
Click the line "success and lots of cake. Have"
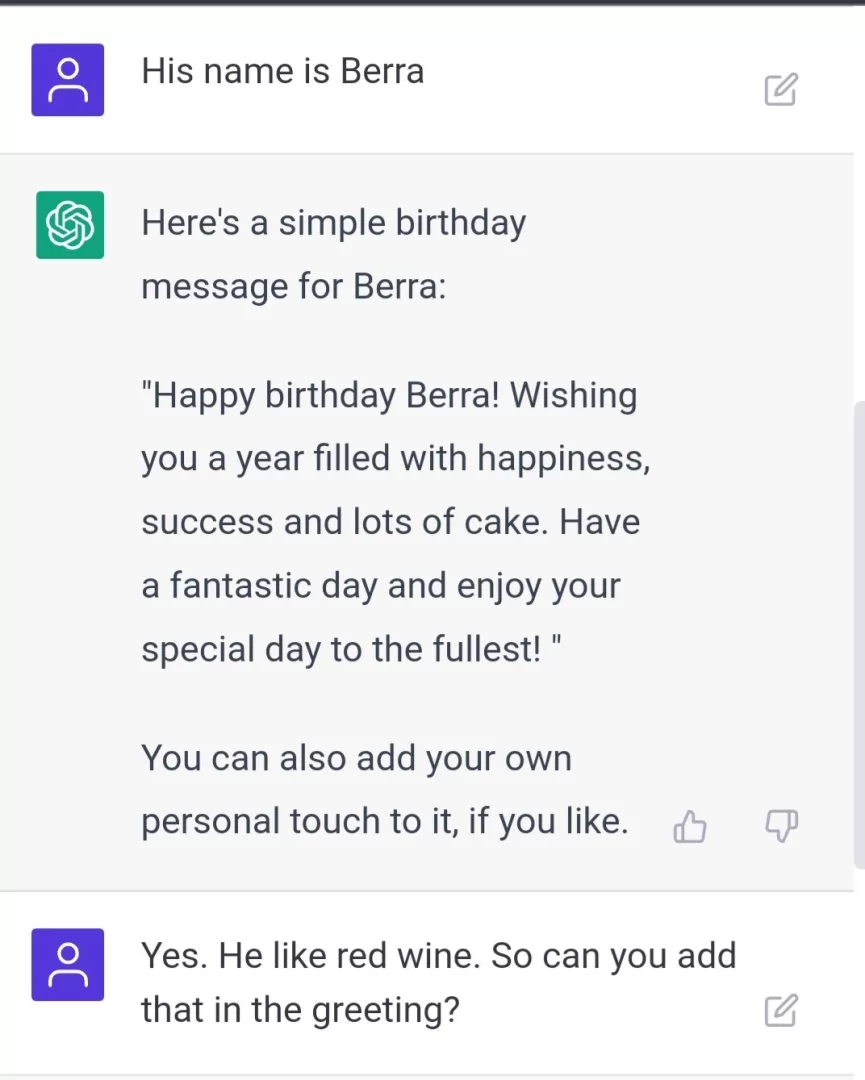pos(390,522)
